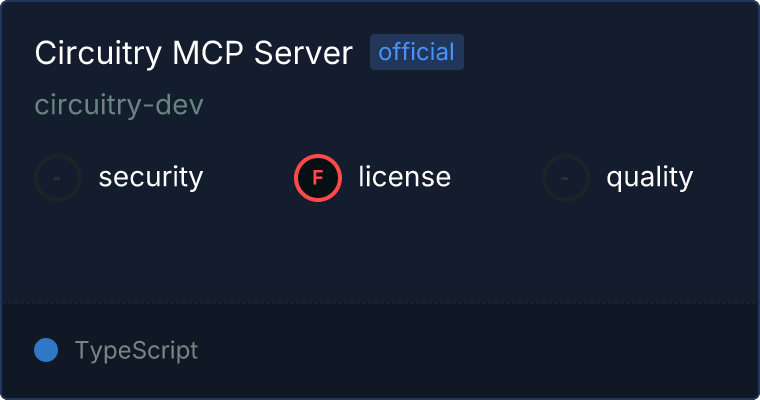Click the official badge

click(x=417, y=52)
